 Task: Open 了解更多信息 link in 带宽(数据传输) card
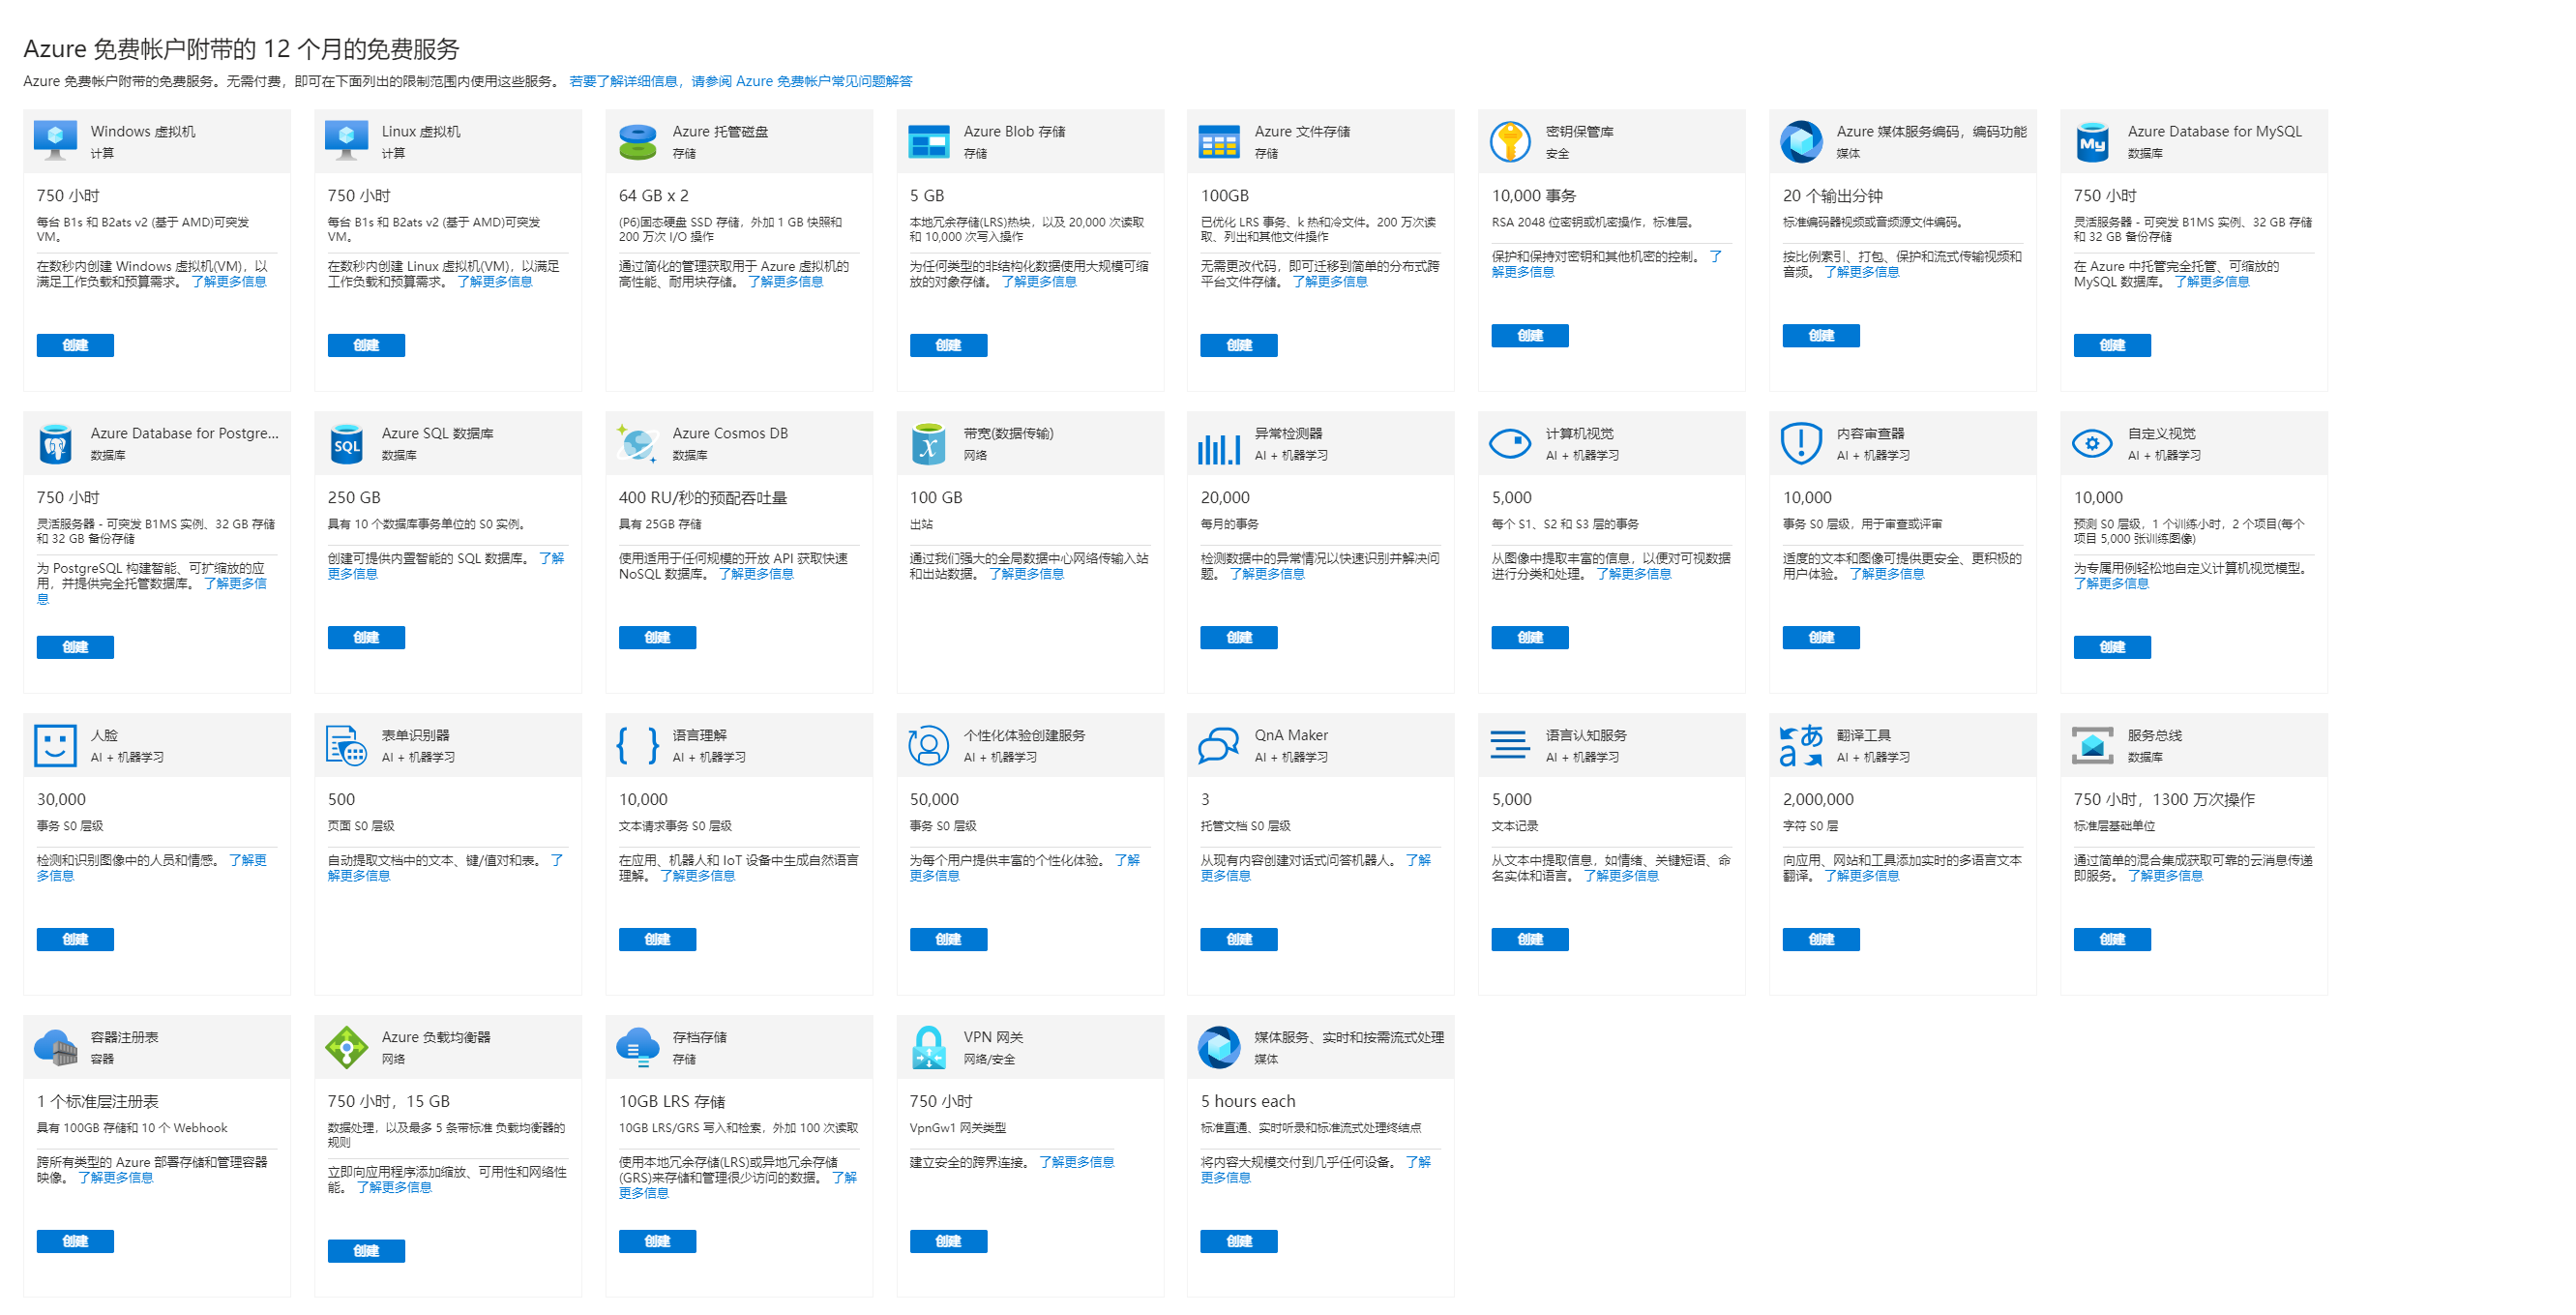(1026, 574)
